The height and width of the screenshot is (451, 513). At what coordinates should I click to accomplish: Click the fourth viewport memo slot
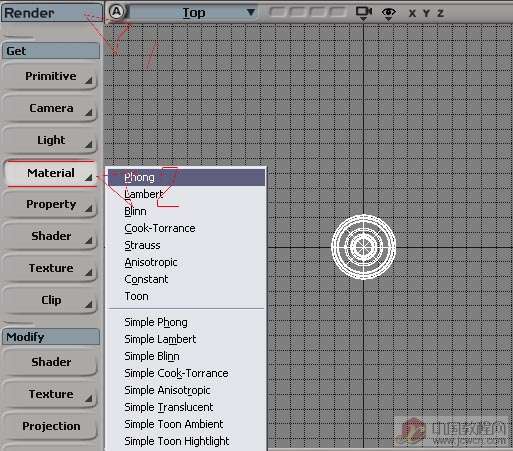[x=338, y=12]
